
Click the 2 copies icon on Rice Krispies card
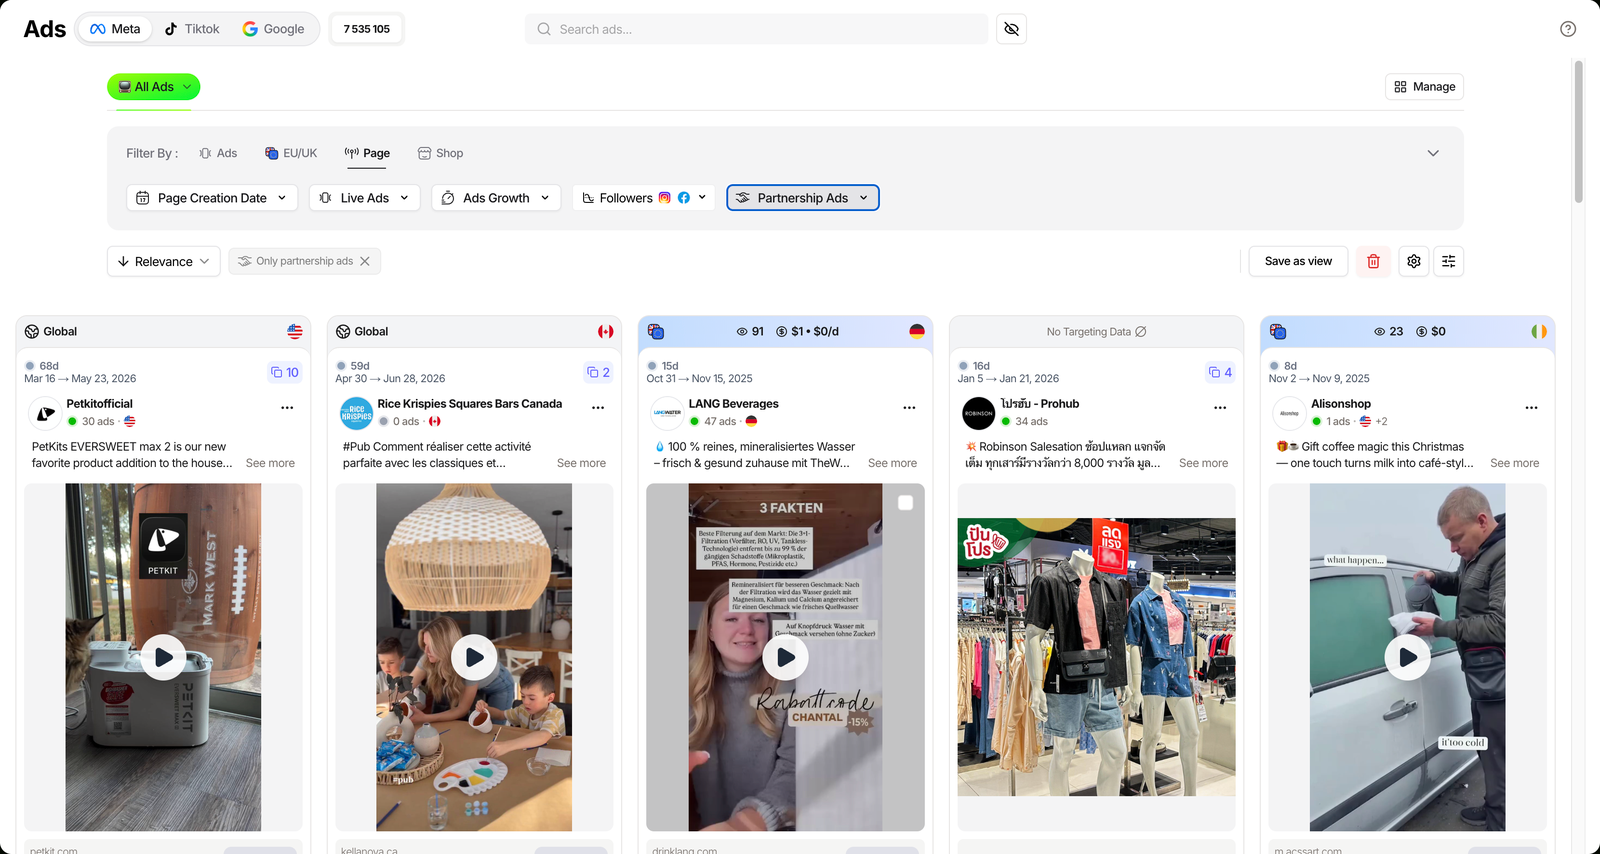click(598, 372)
